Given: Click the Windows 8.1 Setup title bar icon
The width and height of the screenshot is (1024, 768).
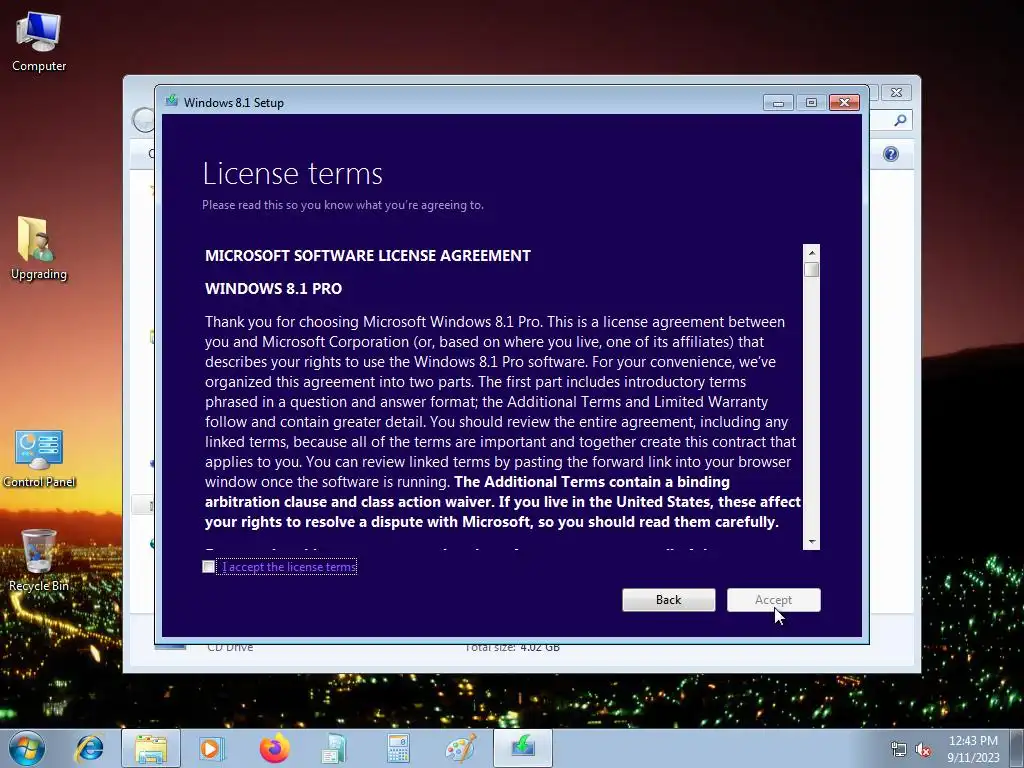Looking at the screenshot, I should tap(172, 101).
